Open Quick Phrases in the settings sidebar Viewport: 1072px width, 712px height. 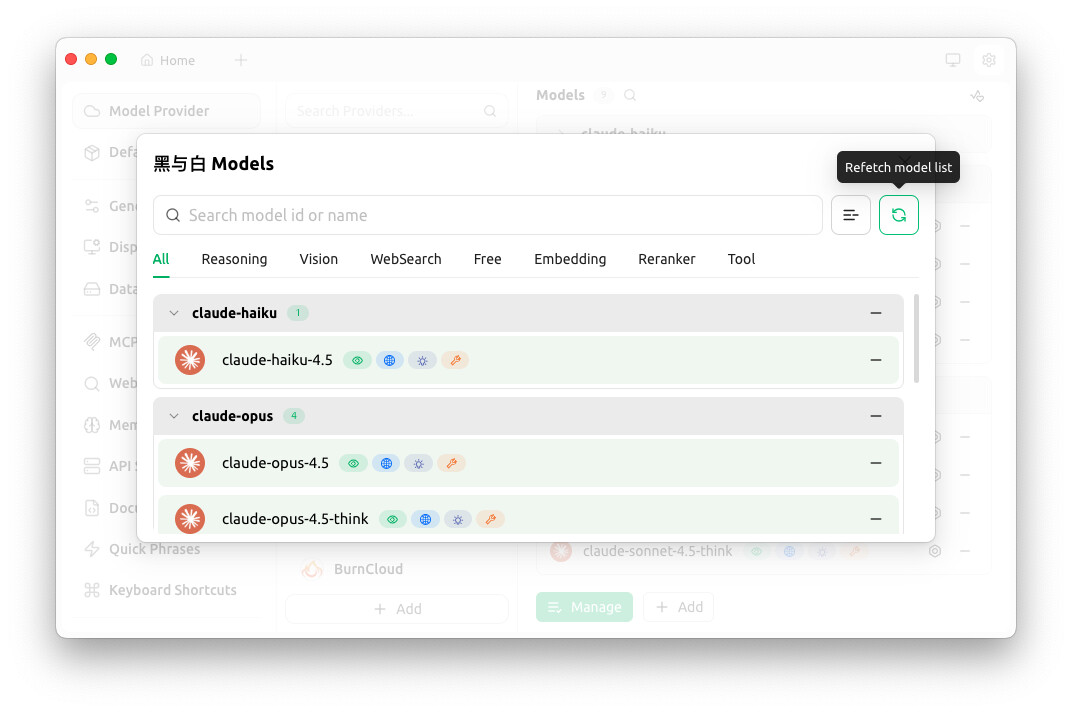click(x=166, y=549)
